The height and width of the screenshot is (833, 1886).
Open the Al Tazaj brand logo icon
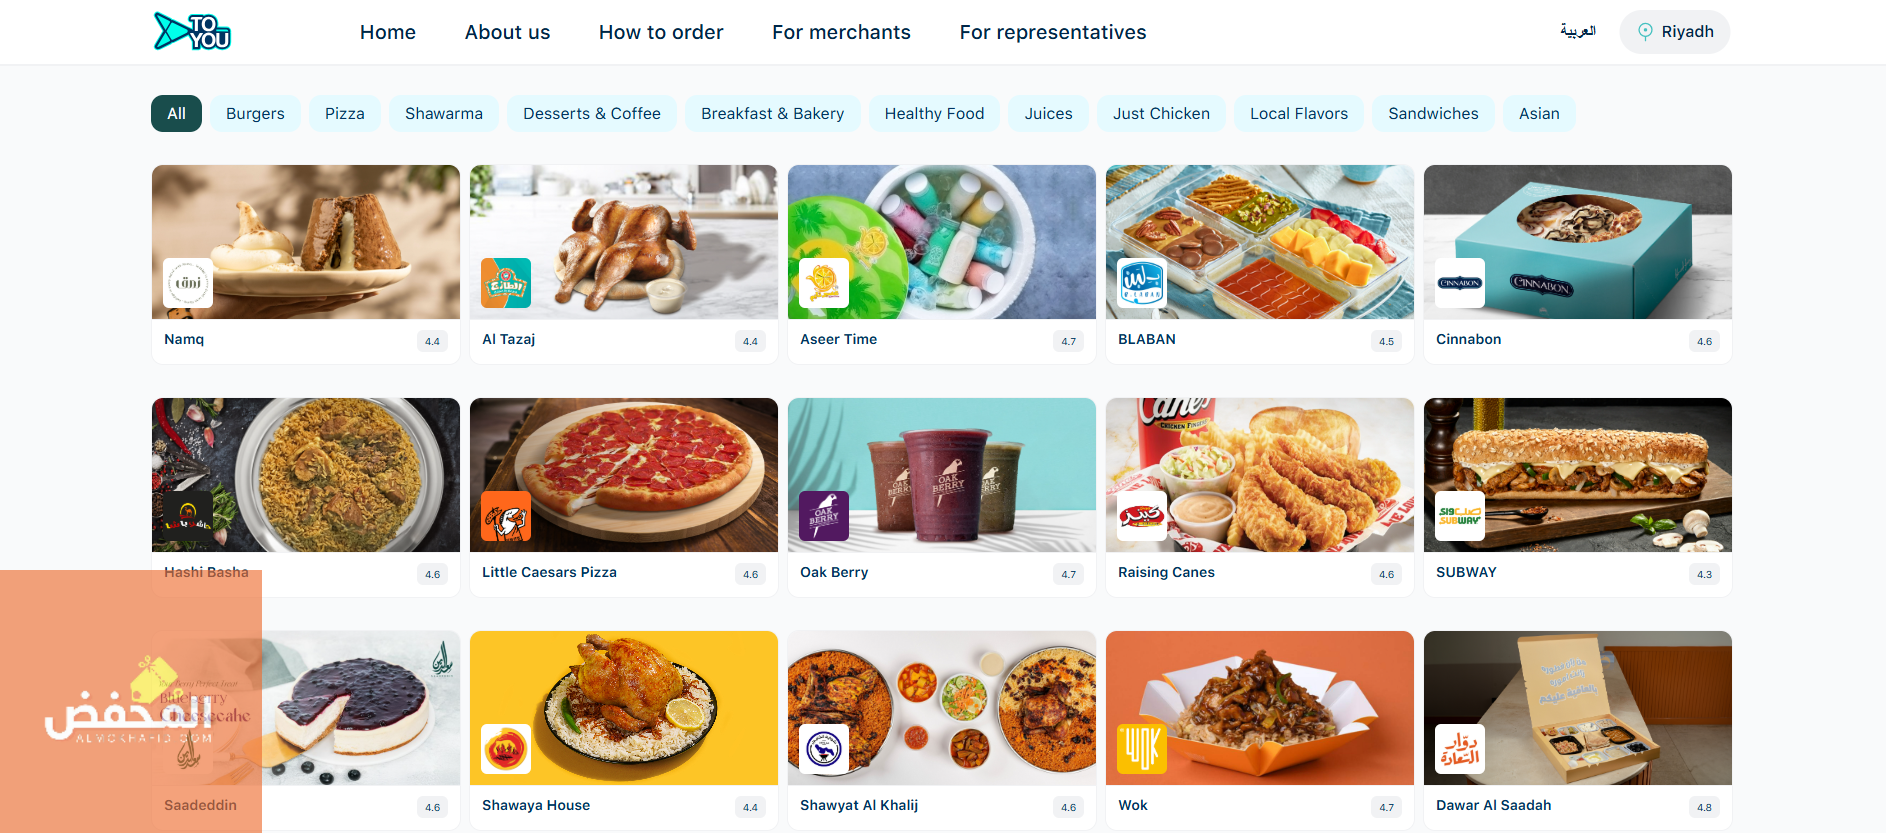click(x=506, y=283)
